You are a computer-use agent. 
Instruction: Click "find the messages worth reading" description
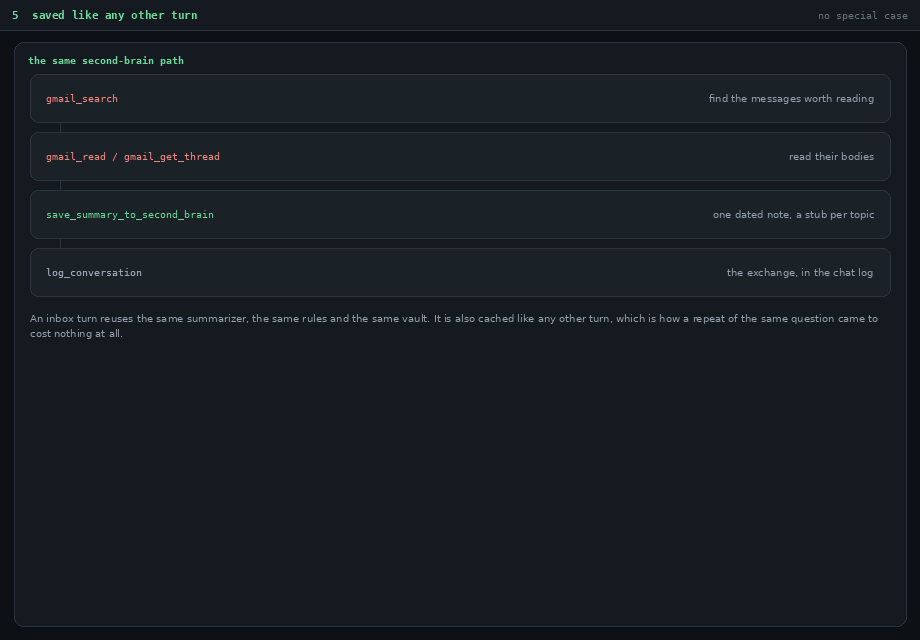coord(791,99)
